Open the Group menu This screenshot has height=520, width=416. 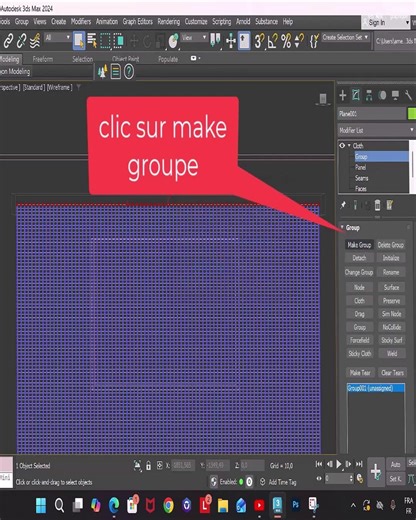22,22
